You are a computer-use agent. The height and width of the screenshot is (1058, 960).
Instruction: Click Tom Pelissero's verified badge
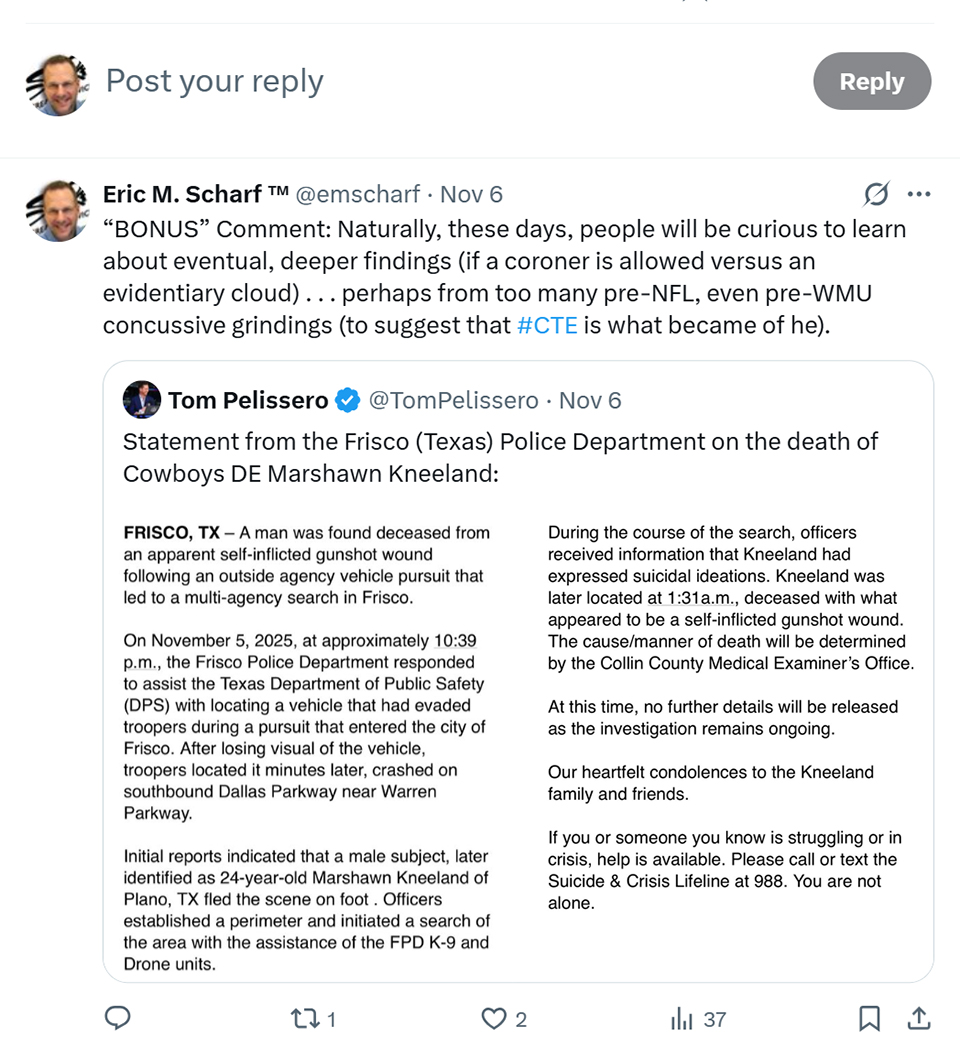[348, 401]
